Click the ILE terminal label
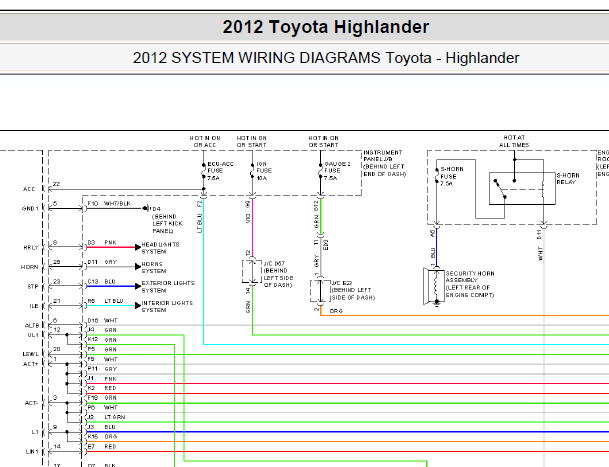Viewport: 609px width, 467px height. tap(34, 306)
